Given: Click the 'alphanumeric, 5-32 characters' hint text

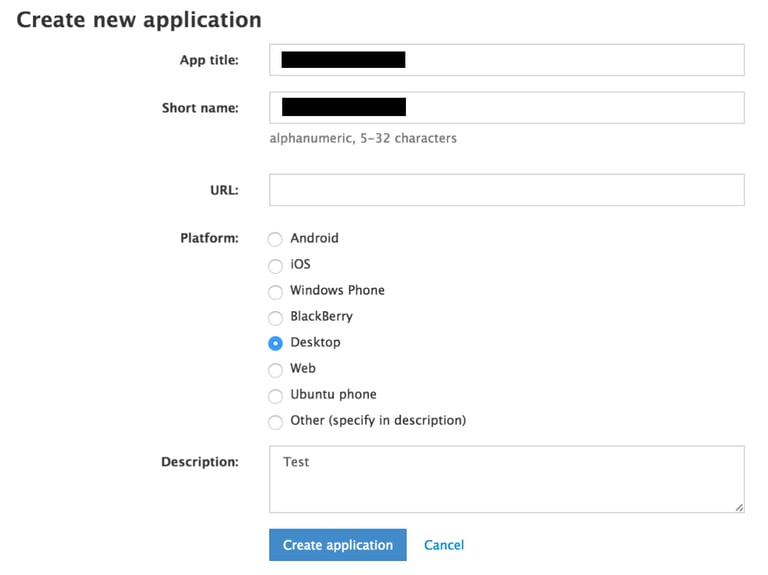Looking at the screenshot, I should click(x=363, y=138).
